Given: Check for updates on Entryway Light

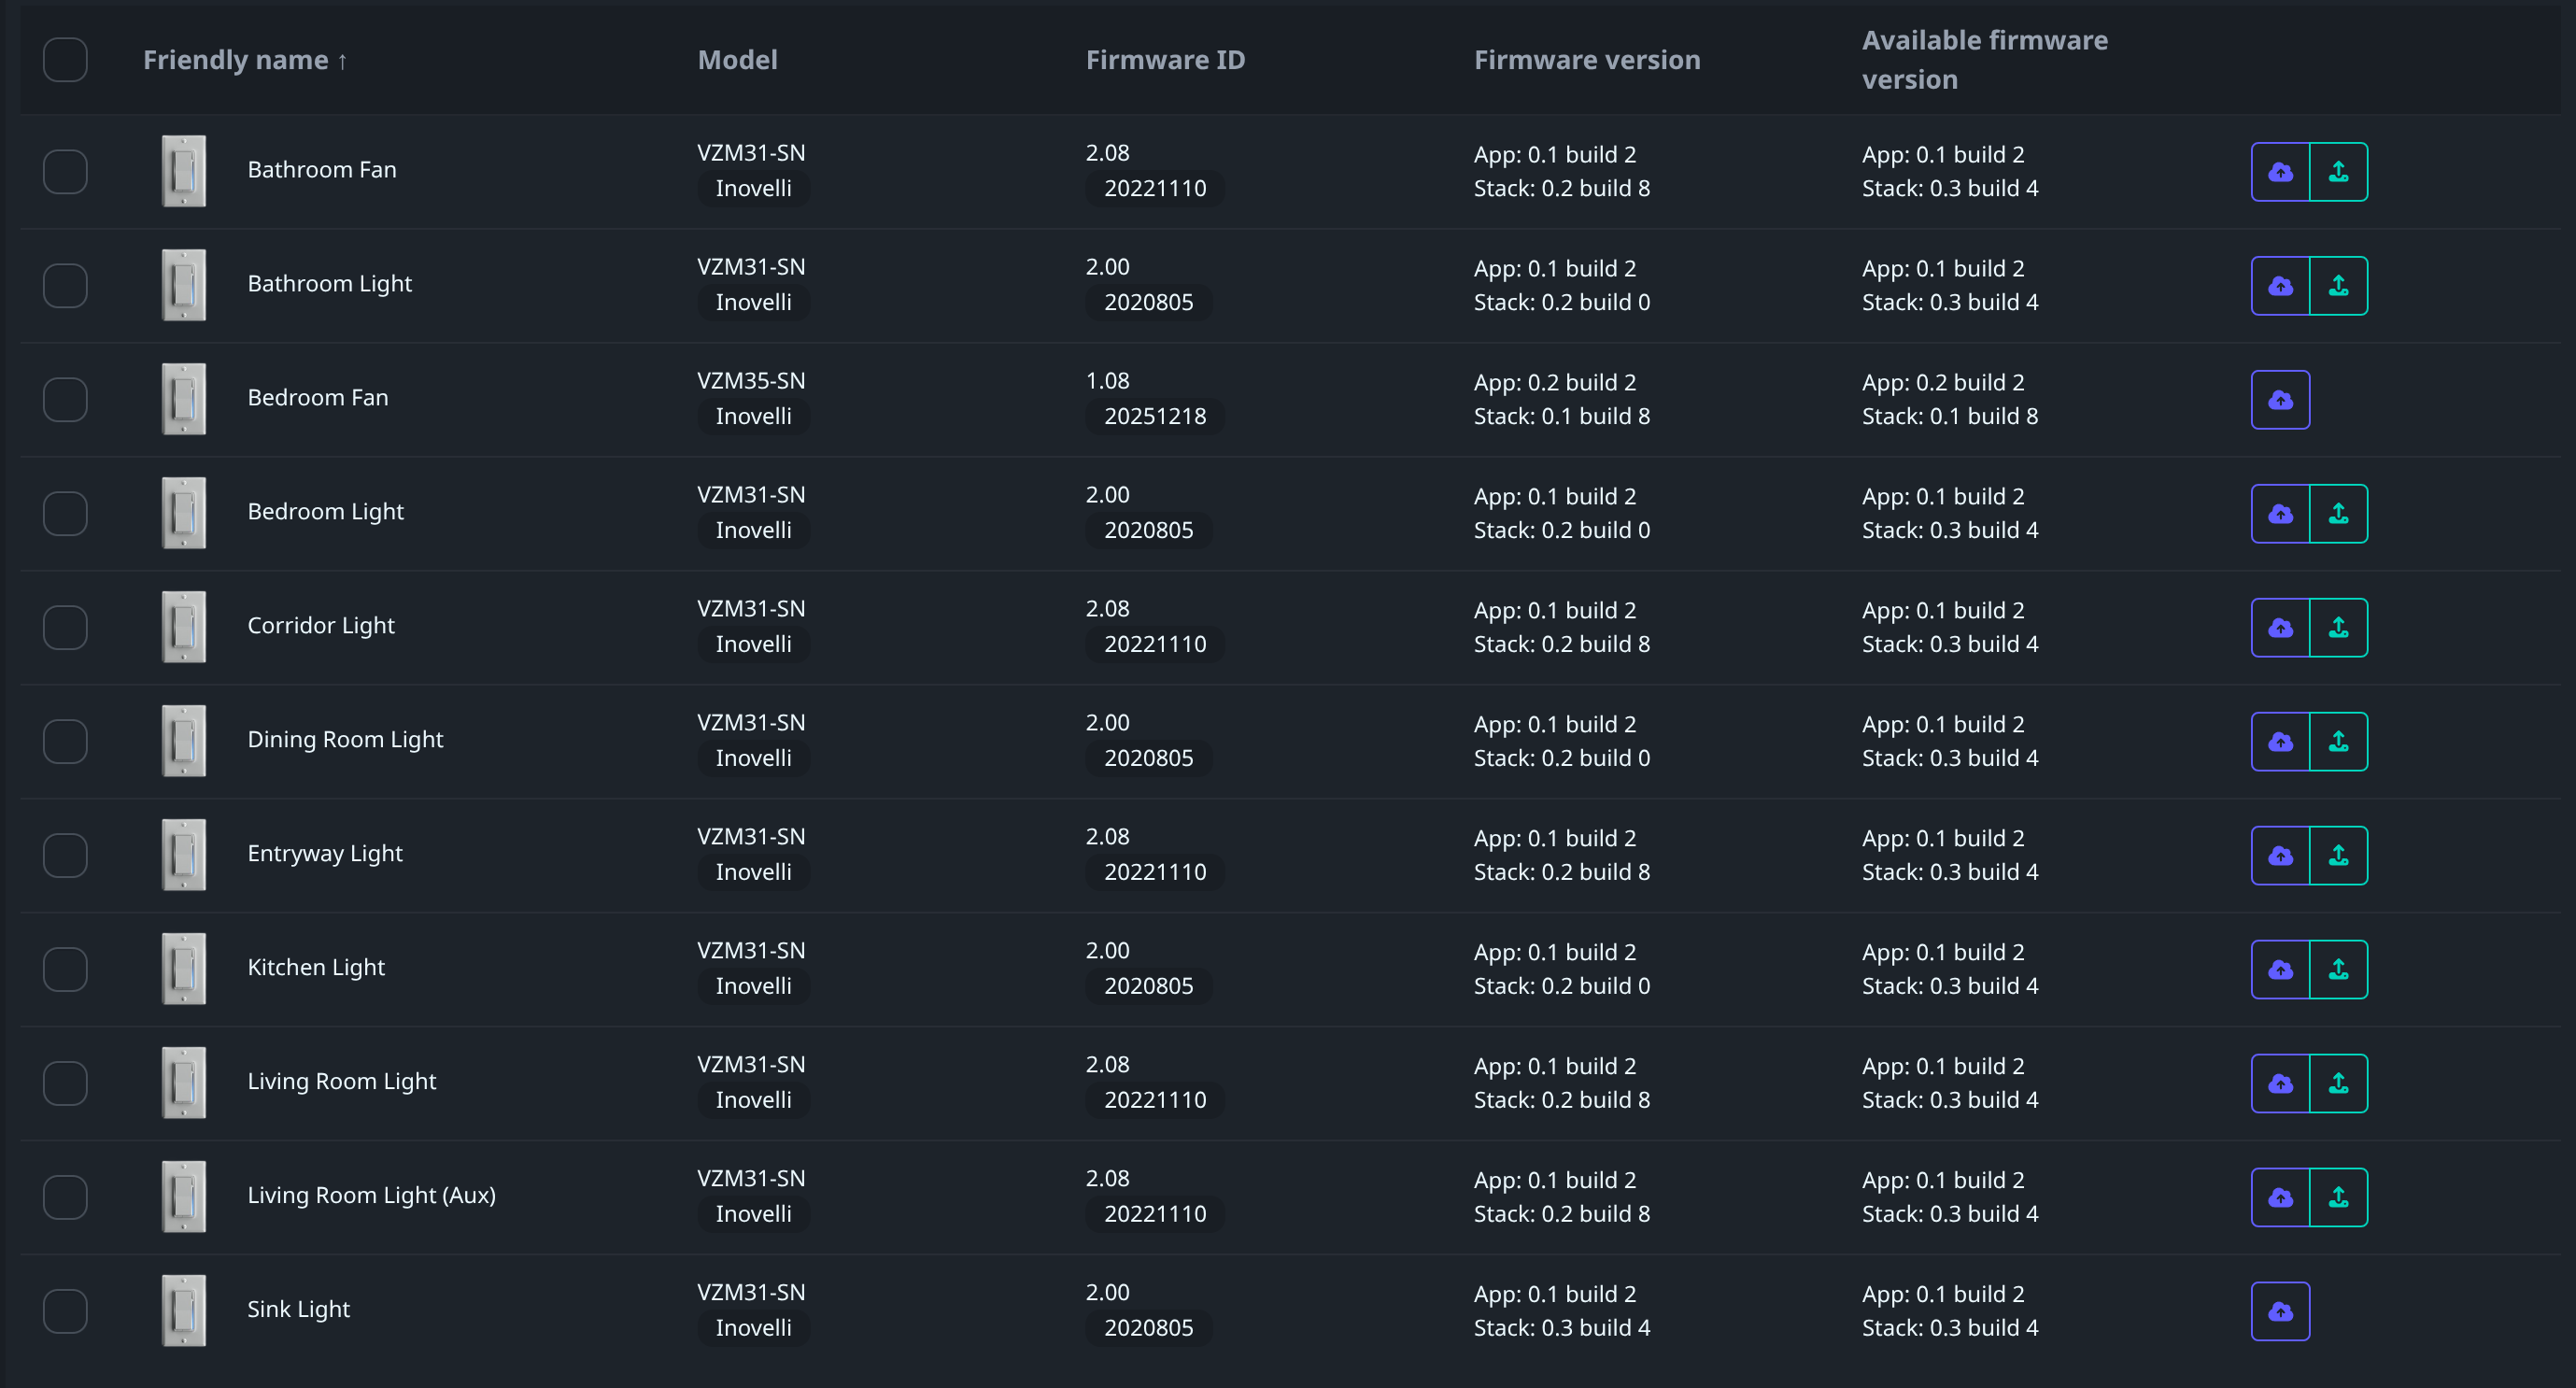Looking at the screenshot, I should 2280,856.
